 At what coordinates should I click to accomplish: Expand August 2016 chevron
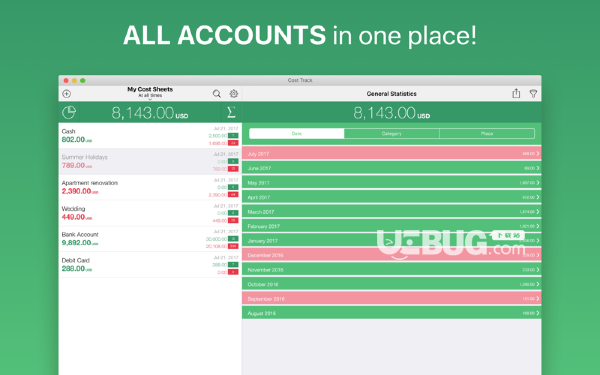point(538,313)
